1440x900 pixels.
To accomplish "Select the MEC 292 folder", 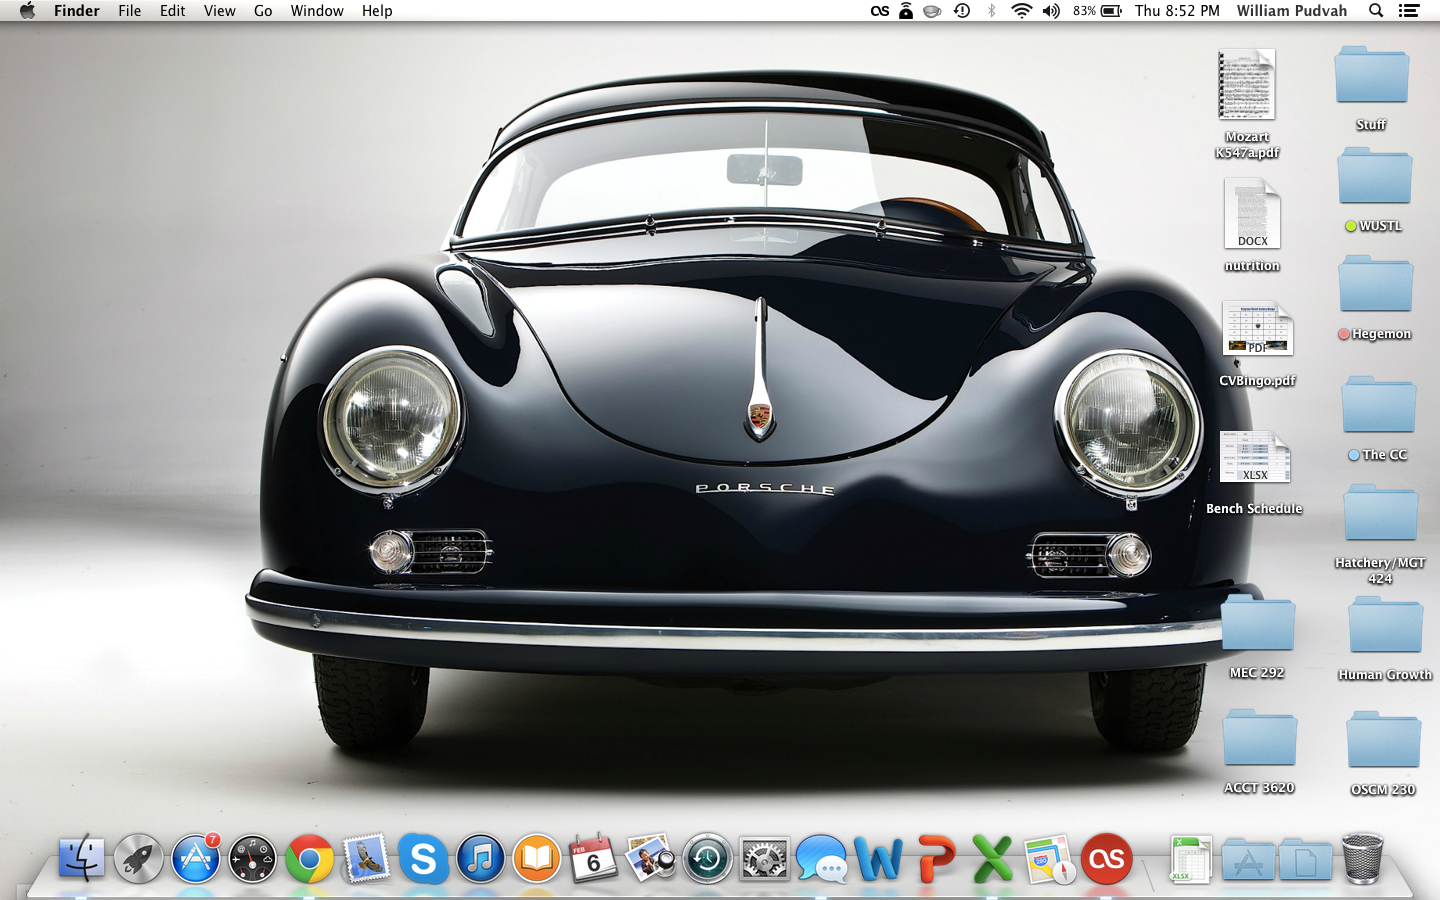I will point(1258,623).
